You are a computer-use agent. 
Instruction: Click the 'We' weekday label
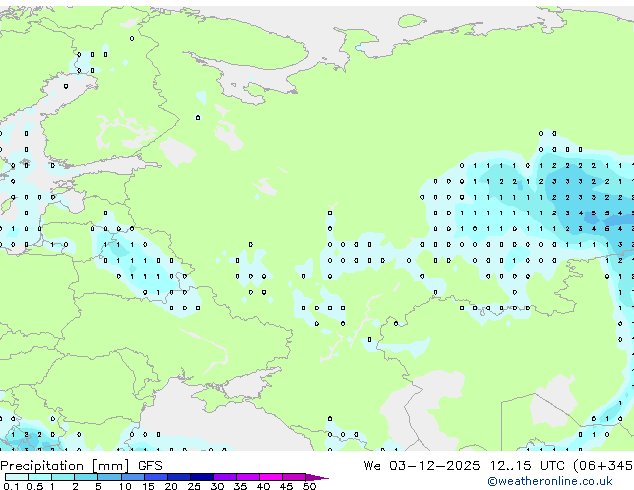click(372, 466)
